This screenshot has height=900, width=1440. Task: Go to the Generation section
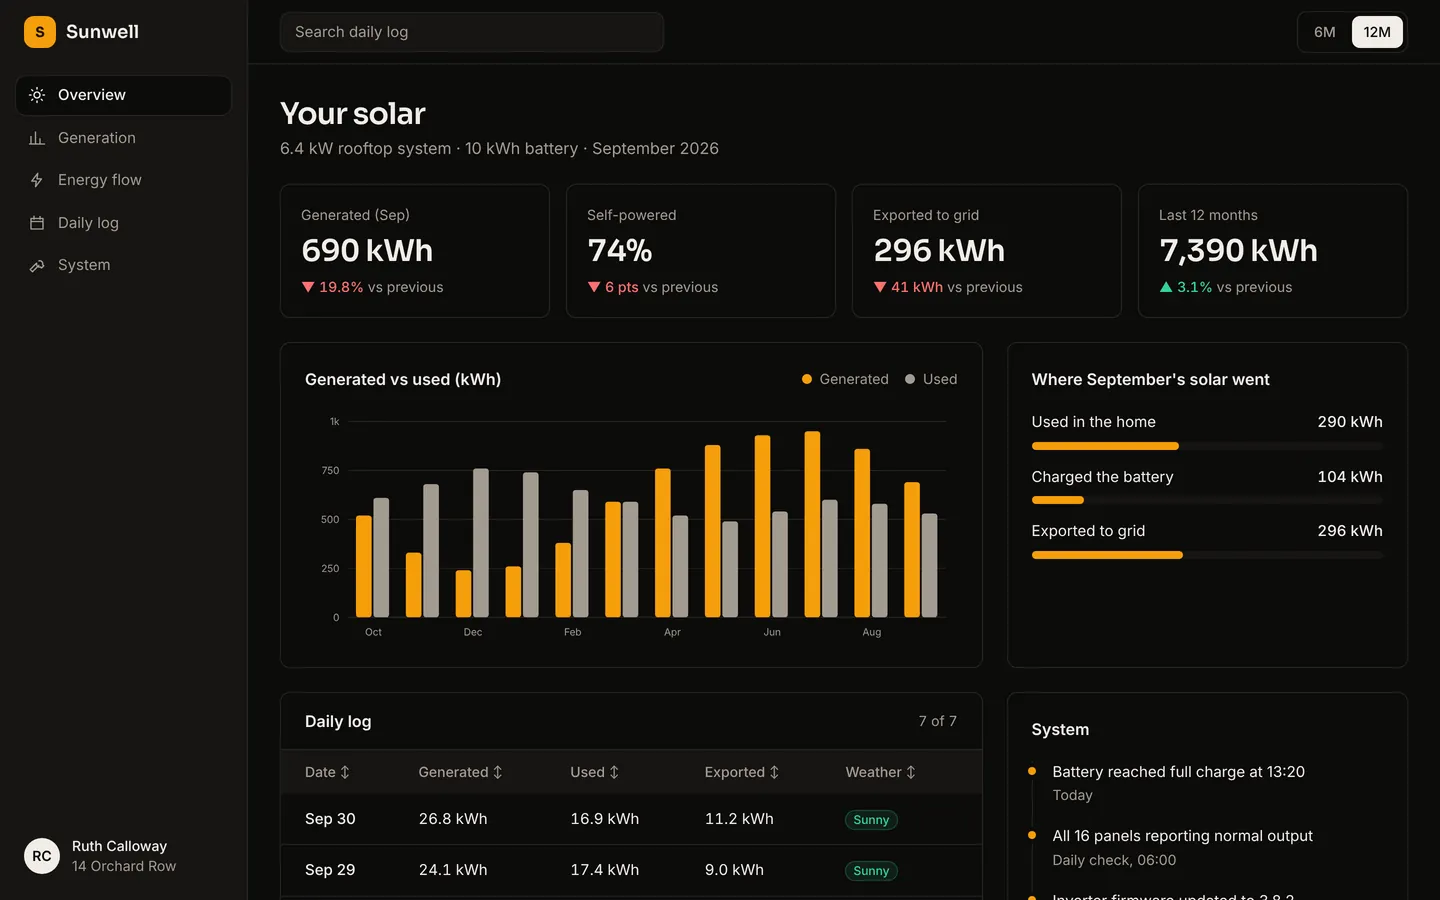[x=124, y=138]
